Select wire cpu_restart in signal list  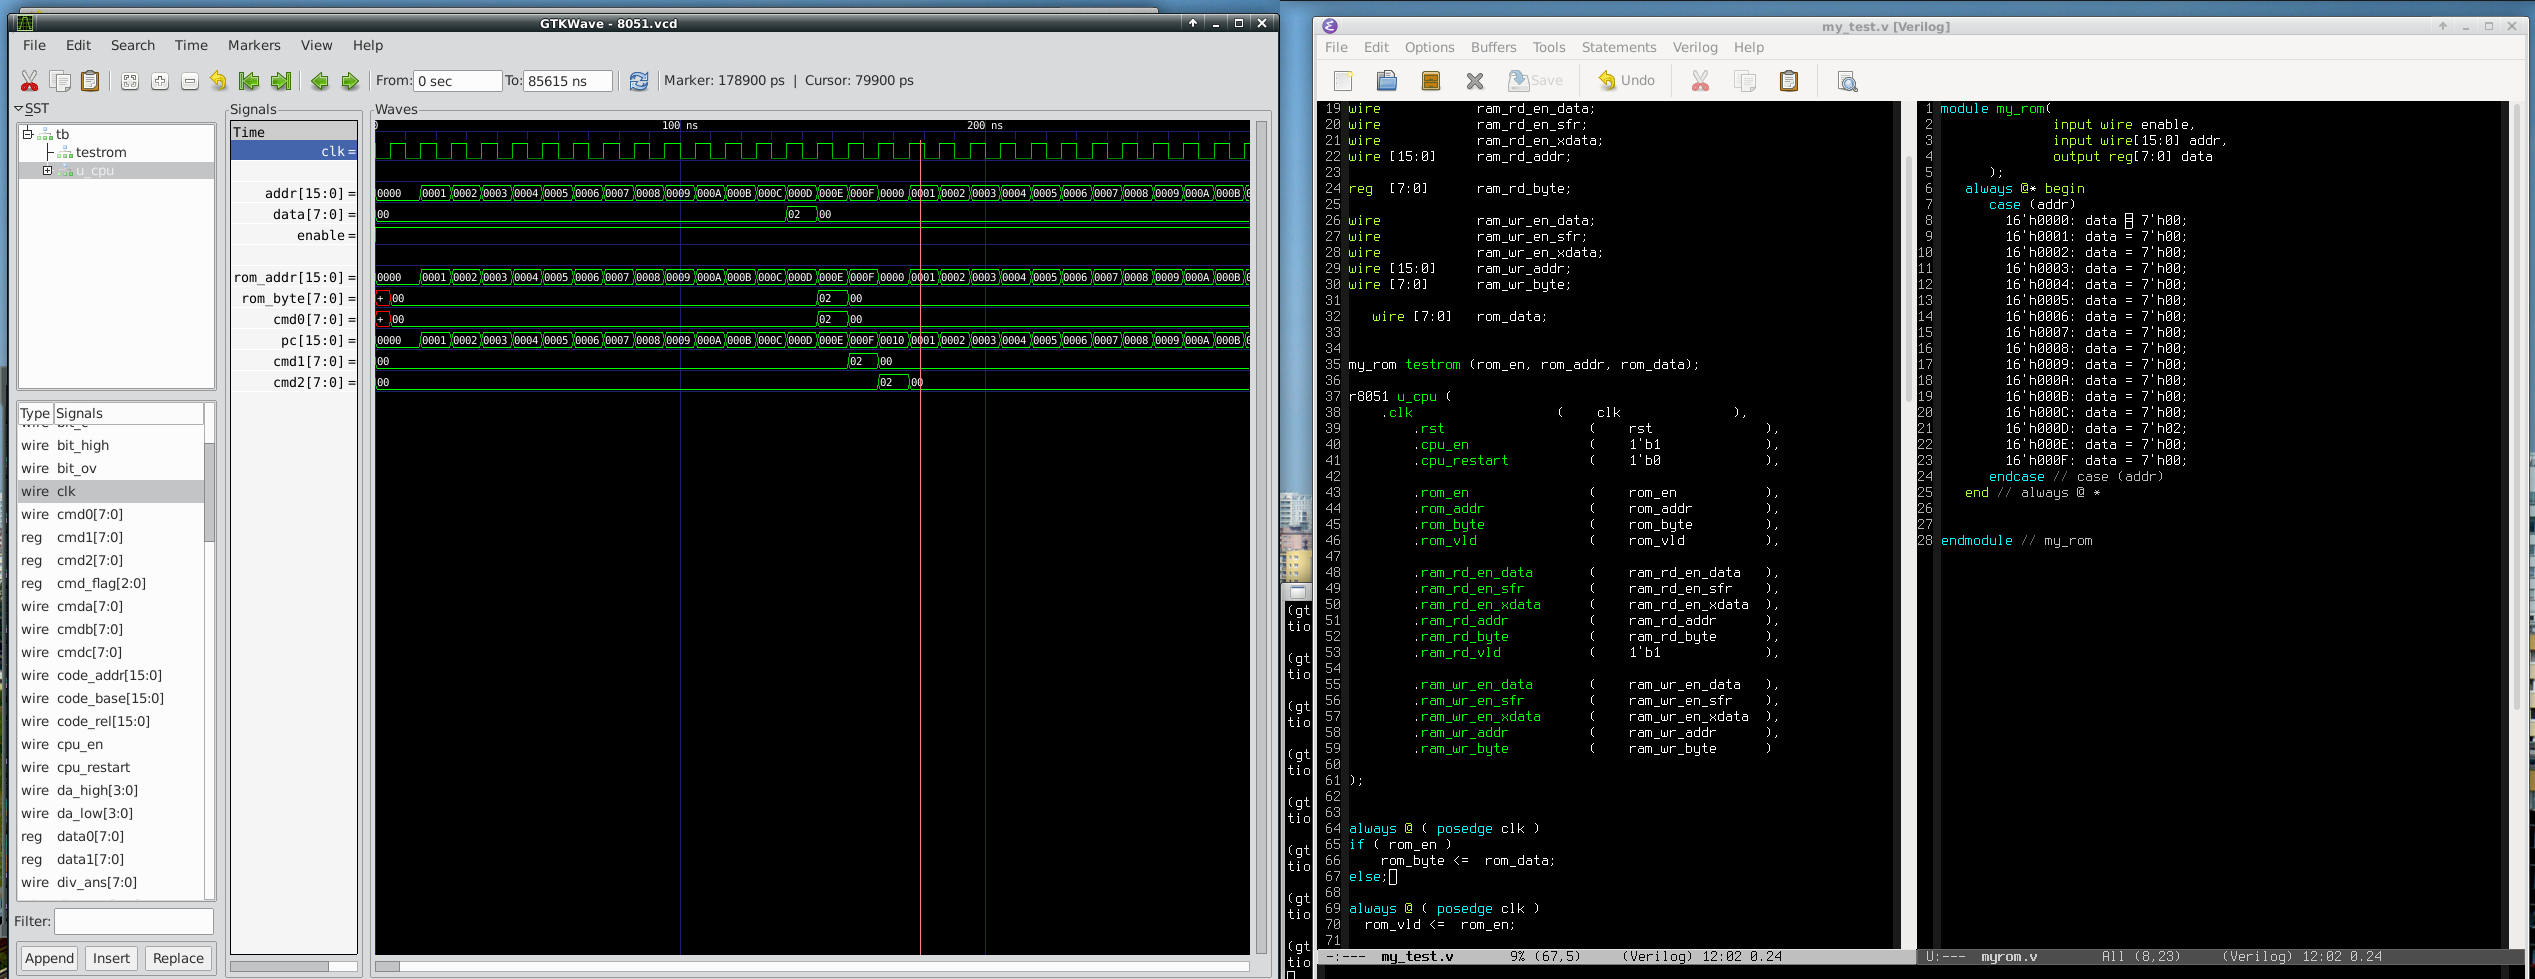click(x=110, y=767)
